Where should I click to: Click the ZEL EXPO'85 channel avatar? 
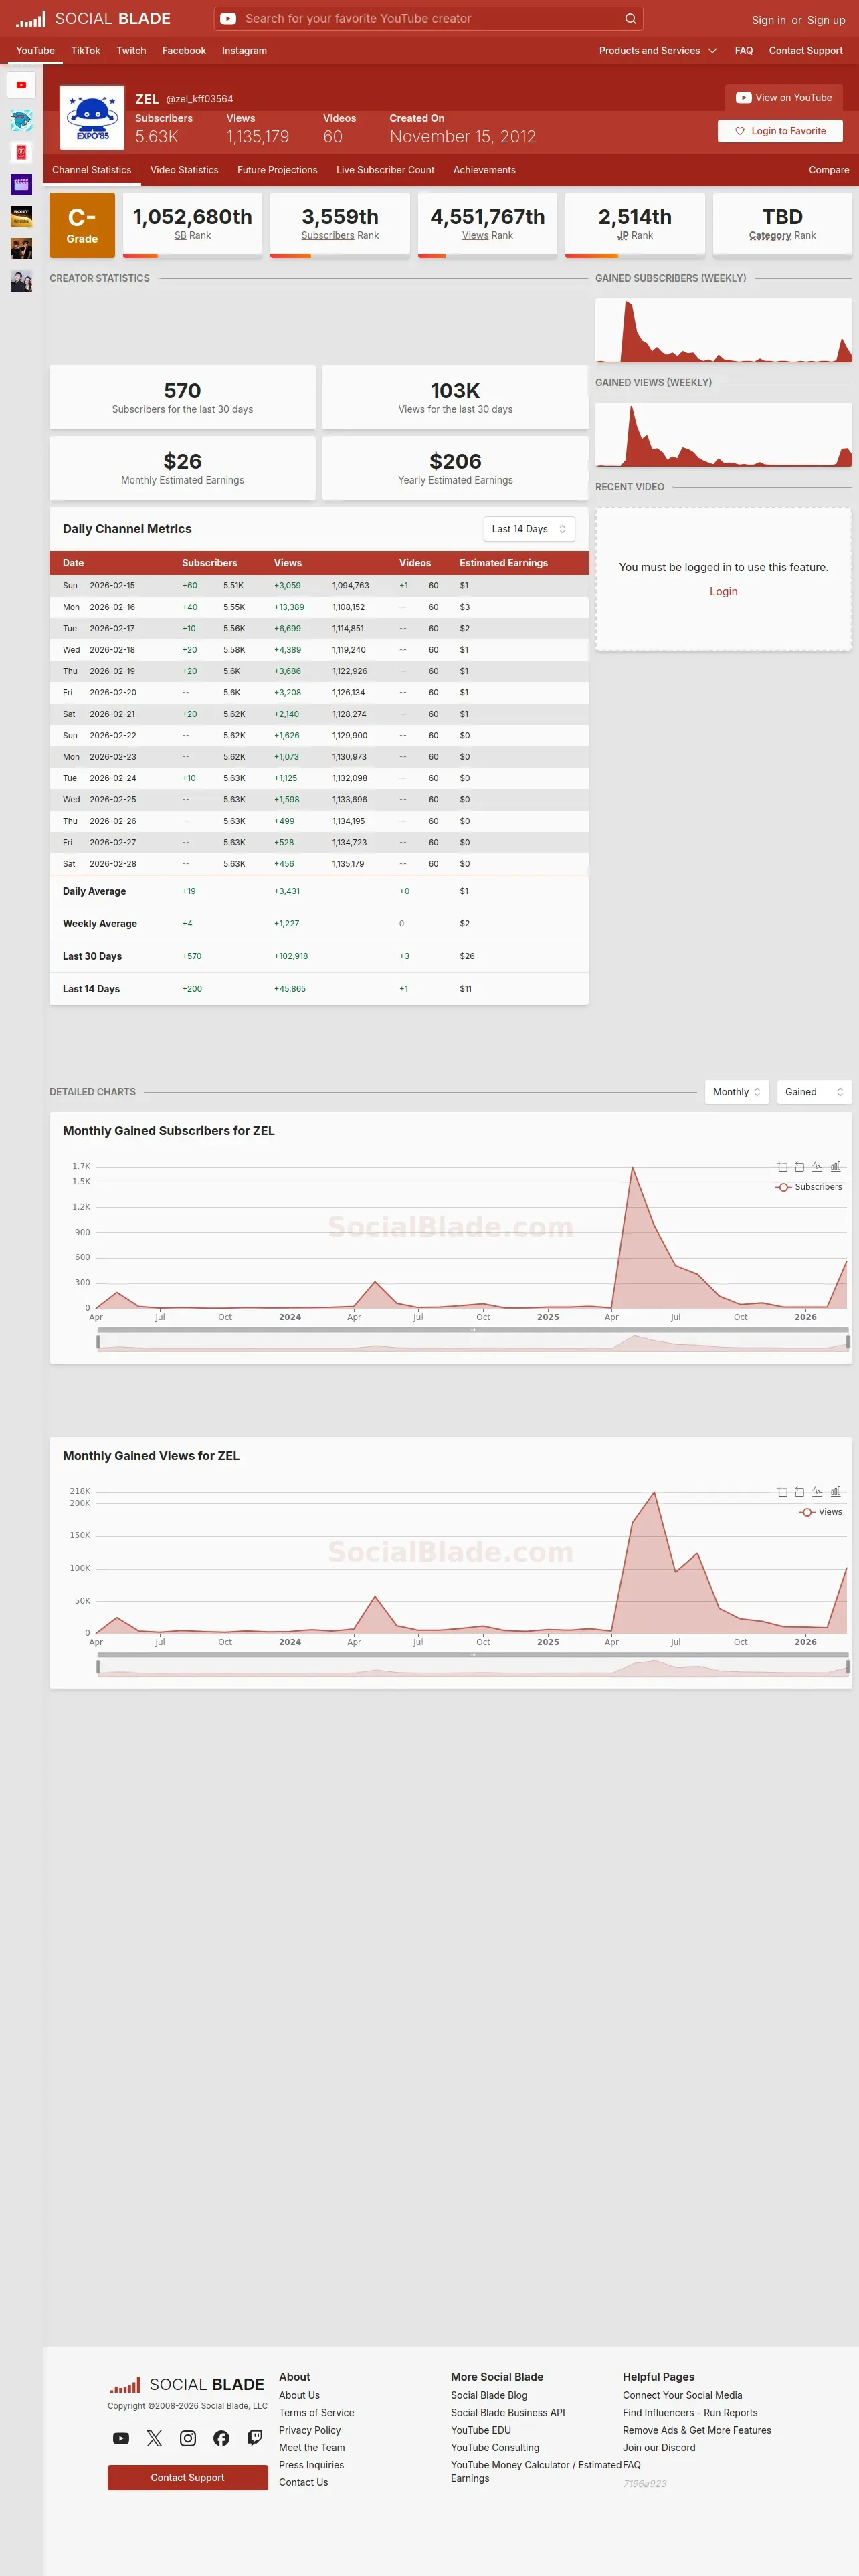(x=92, y=117)
